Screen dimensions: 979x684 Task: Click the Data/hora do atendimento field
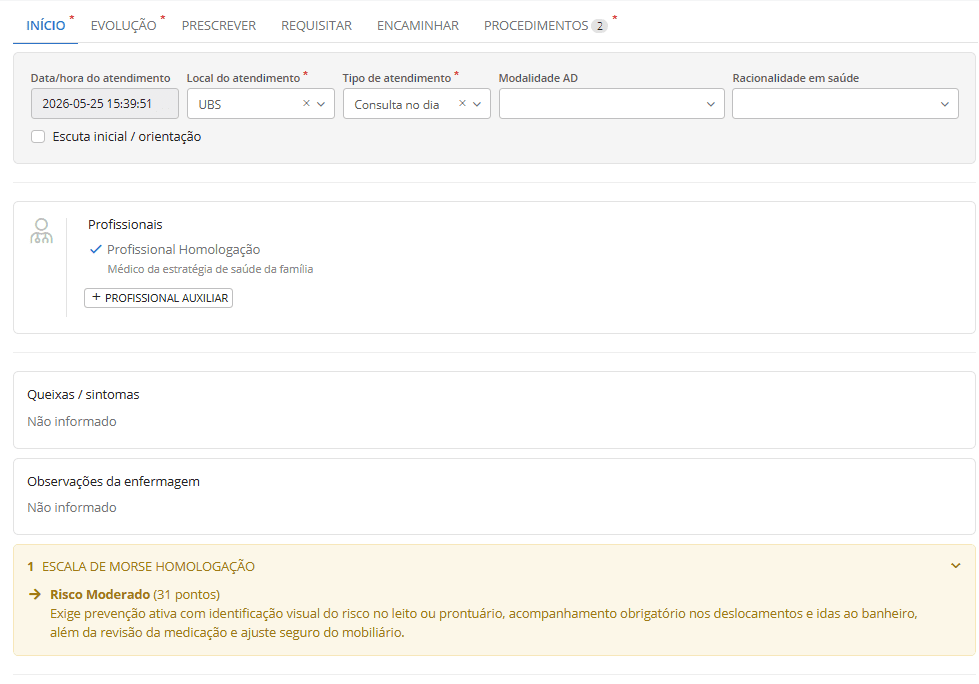(x=104, y=104)
